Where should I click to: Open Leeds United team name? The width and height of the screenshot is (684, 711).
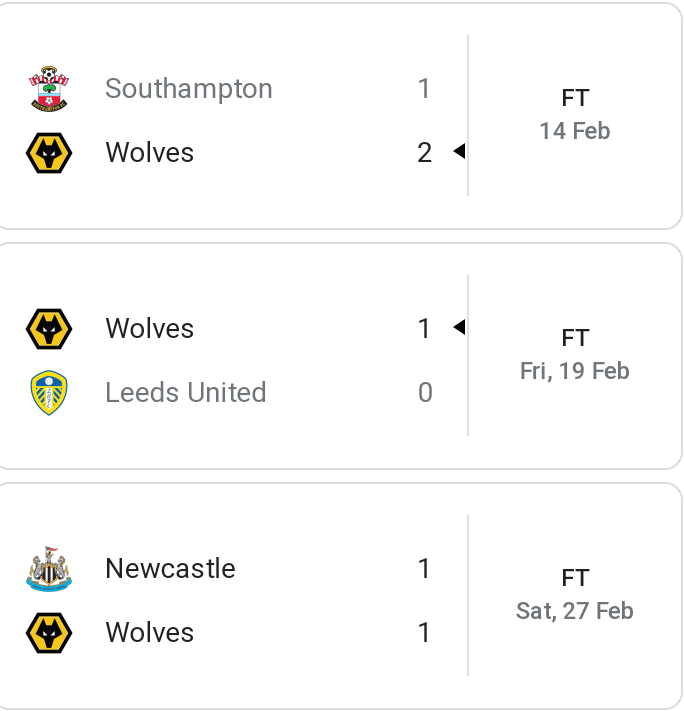click(186, 392)
